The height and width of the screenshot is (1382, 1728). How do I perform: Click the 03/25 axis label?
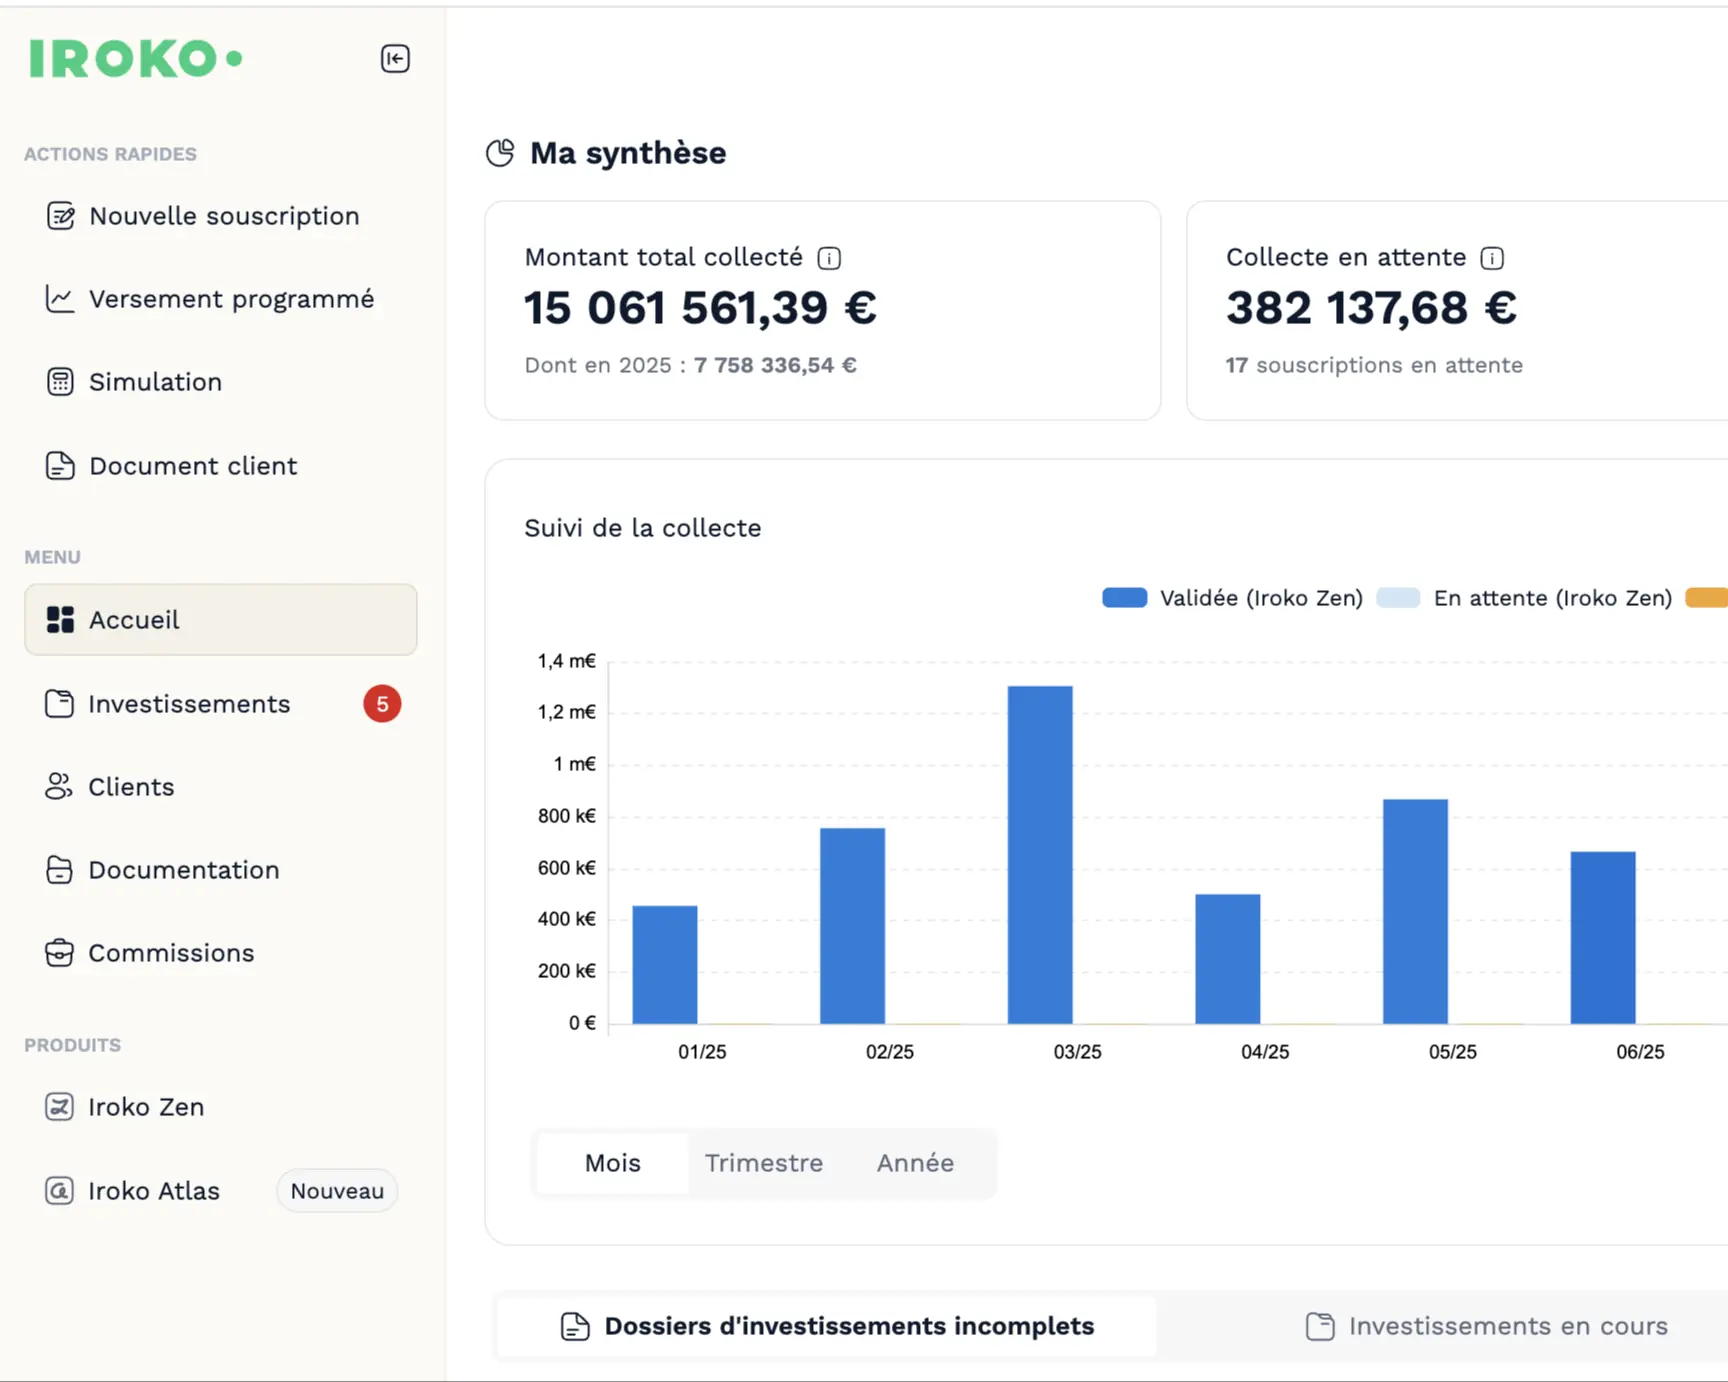[1077, 1052]
